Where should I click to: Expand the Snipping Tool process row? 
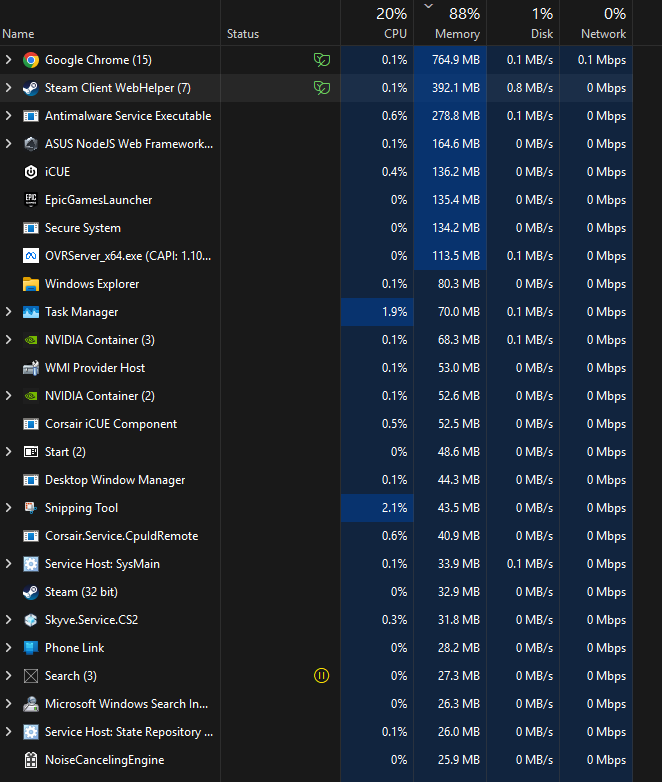tap(8, 508)
